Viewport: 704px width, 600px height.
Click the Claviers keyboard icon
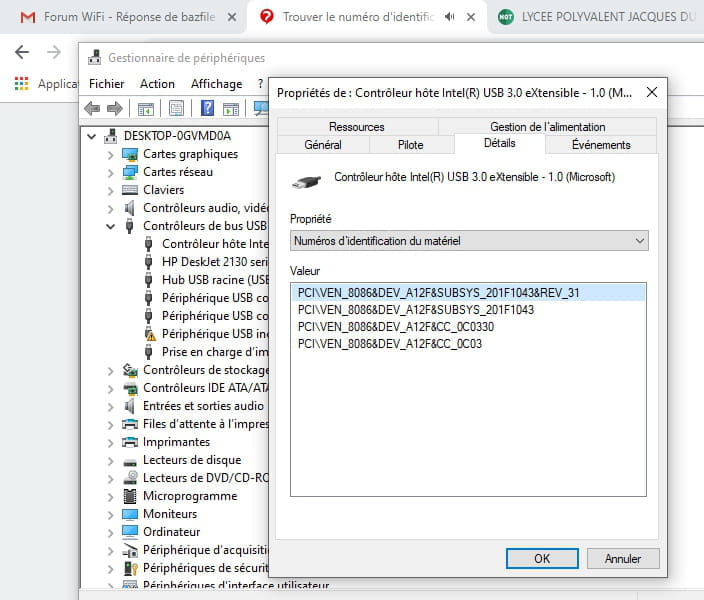(130, 190)
